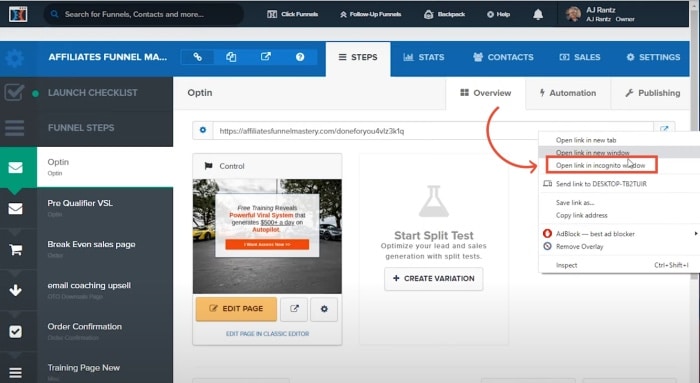The image size is (700, 383).
Task: Click the URL settings gear icon
Action: point(203,130)
